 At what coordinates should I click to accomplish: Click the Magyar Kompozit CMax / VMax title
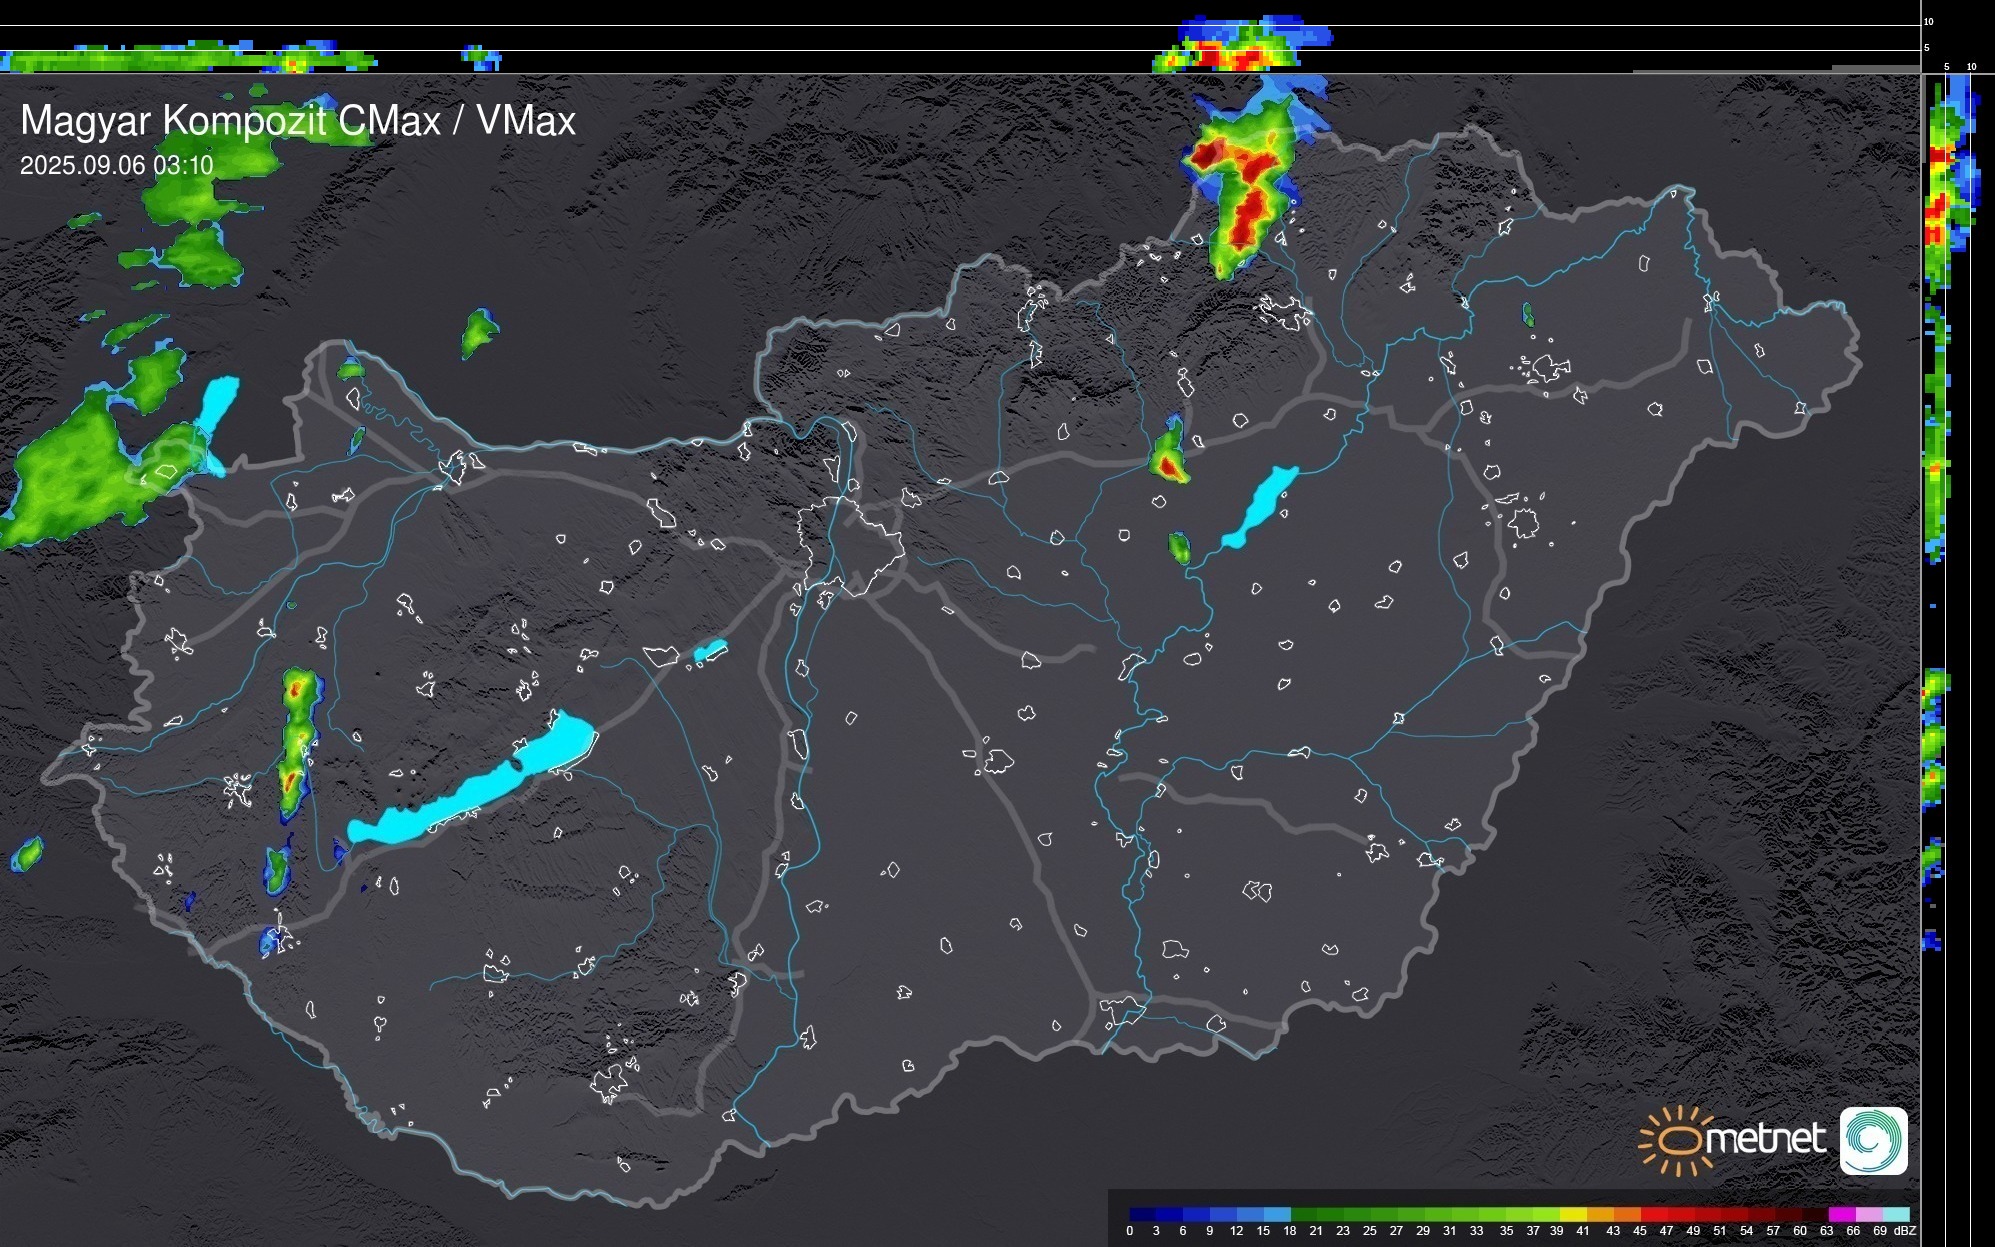(297, 121)
